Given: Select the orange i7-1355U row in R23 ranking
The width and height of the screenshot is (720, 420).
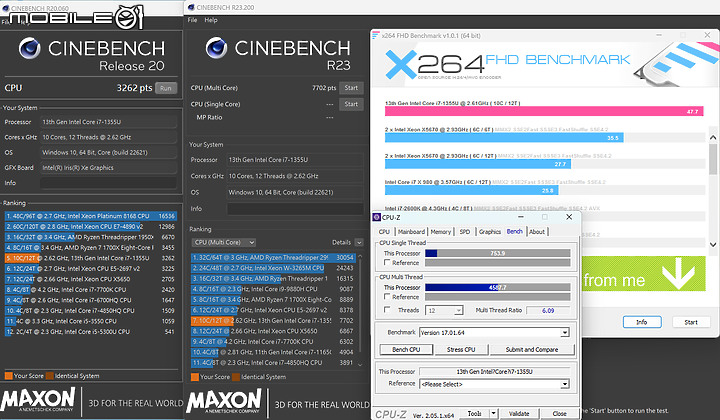Looking at the screenshot, I should (x=273, y=320).
